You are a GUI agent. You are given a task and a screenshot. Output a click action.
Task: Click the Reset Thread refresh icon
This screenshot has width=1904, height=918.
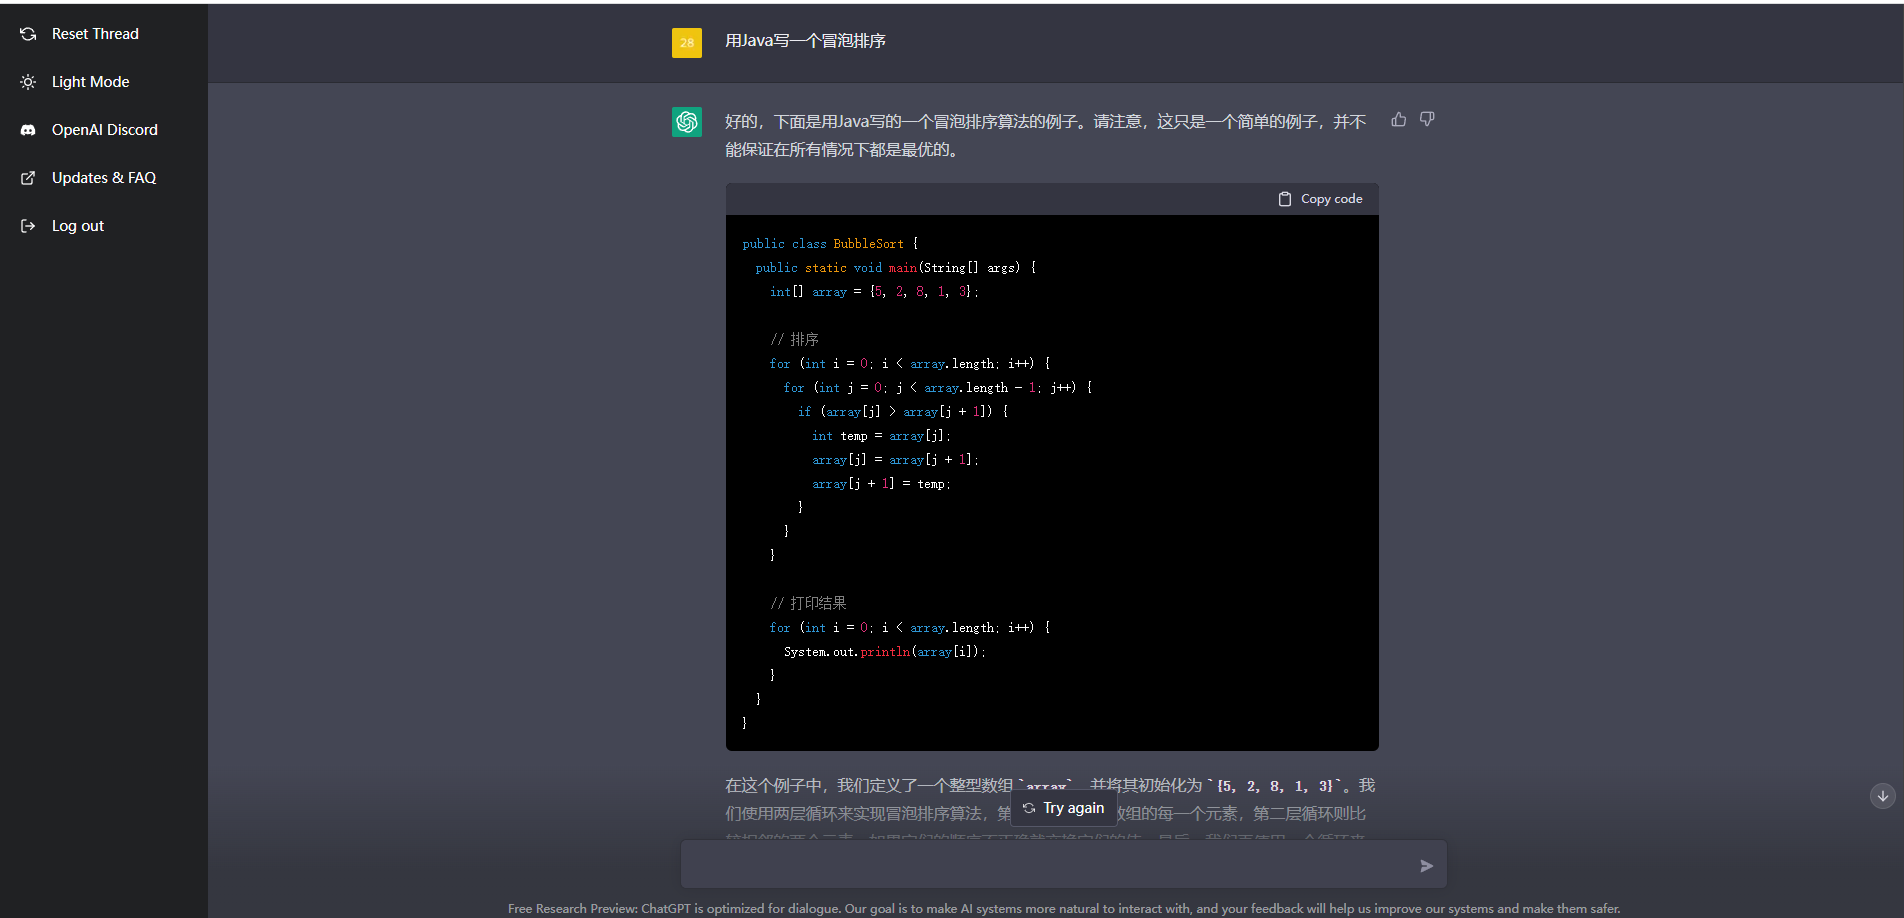tap(28, 34)
